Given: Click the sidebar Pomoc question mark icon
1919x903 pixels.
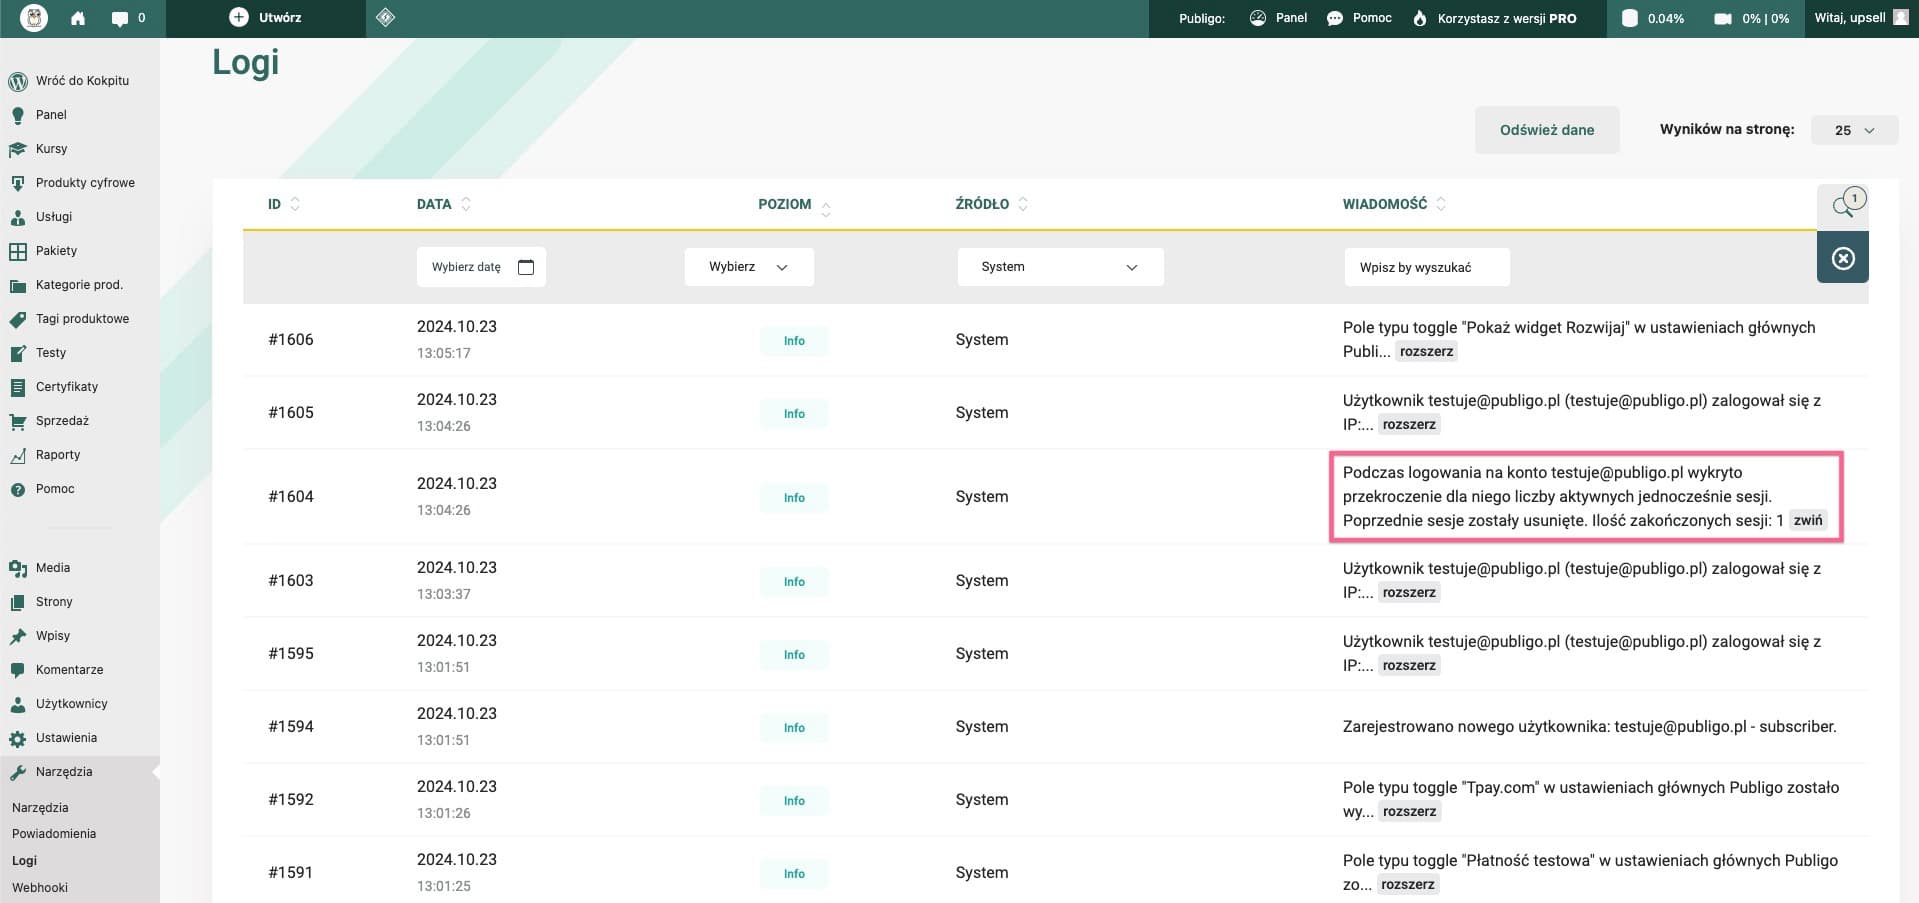Looking at the screenshot, I should click(x=17, y=490).
